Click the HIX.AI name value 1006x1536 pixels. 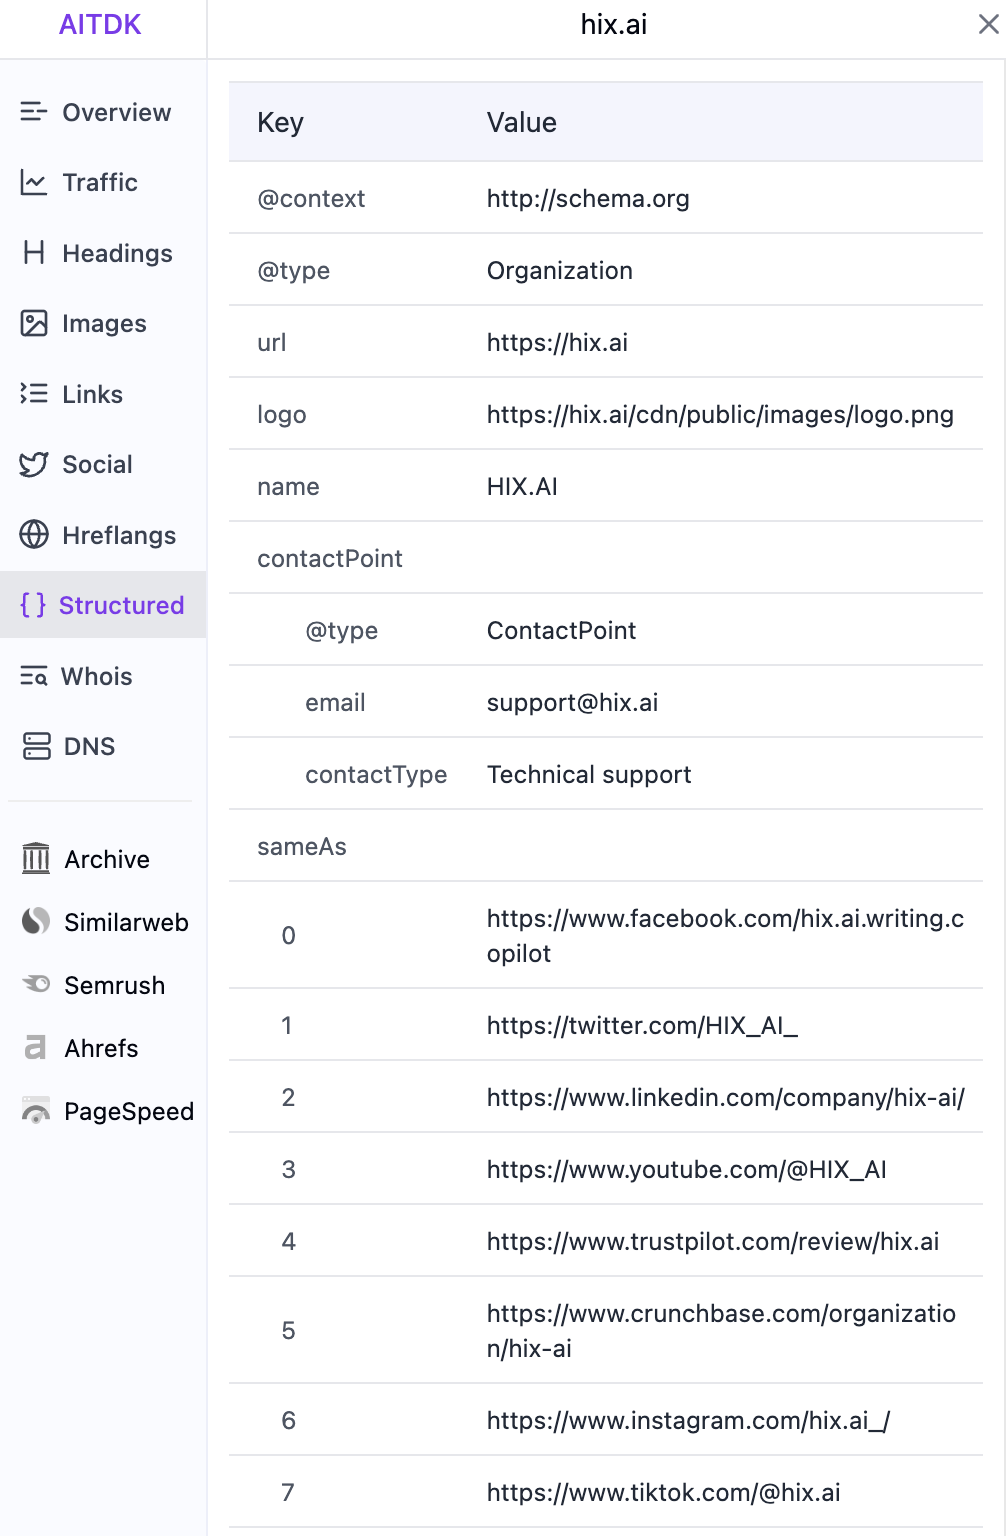(522, 486)
